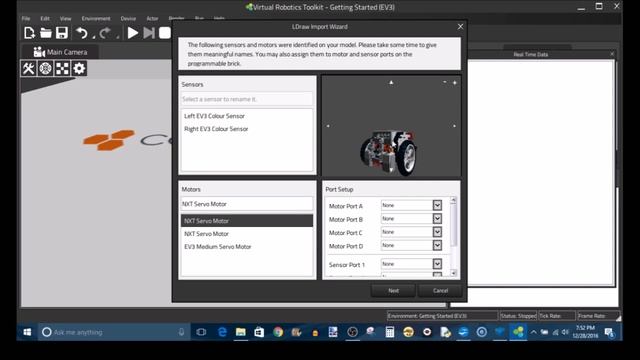The height and width of the screenshot is (360, 640).
Task: Open Task View from the taskbar
Action: click(x=201, y=332)
